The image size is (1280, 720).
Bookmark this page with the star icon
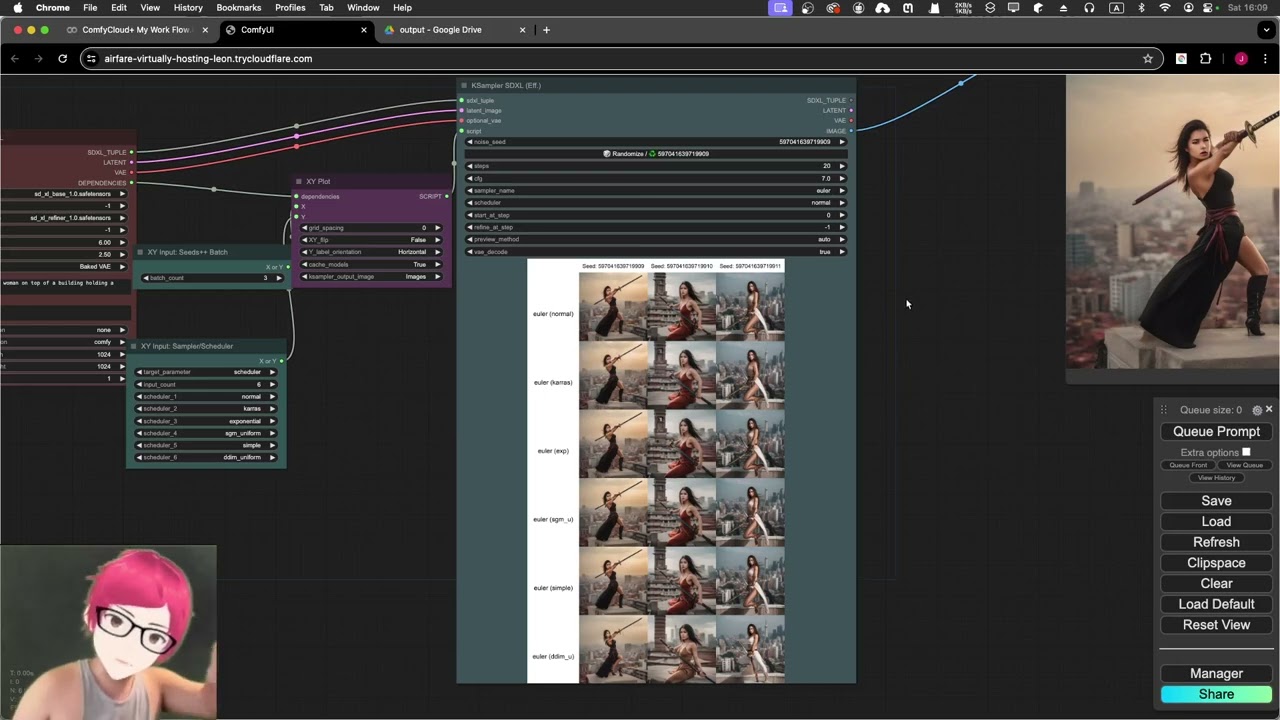1148,59
